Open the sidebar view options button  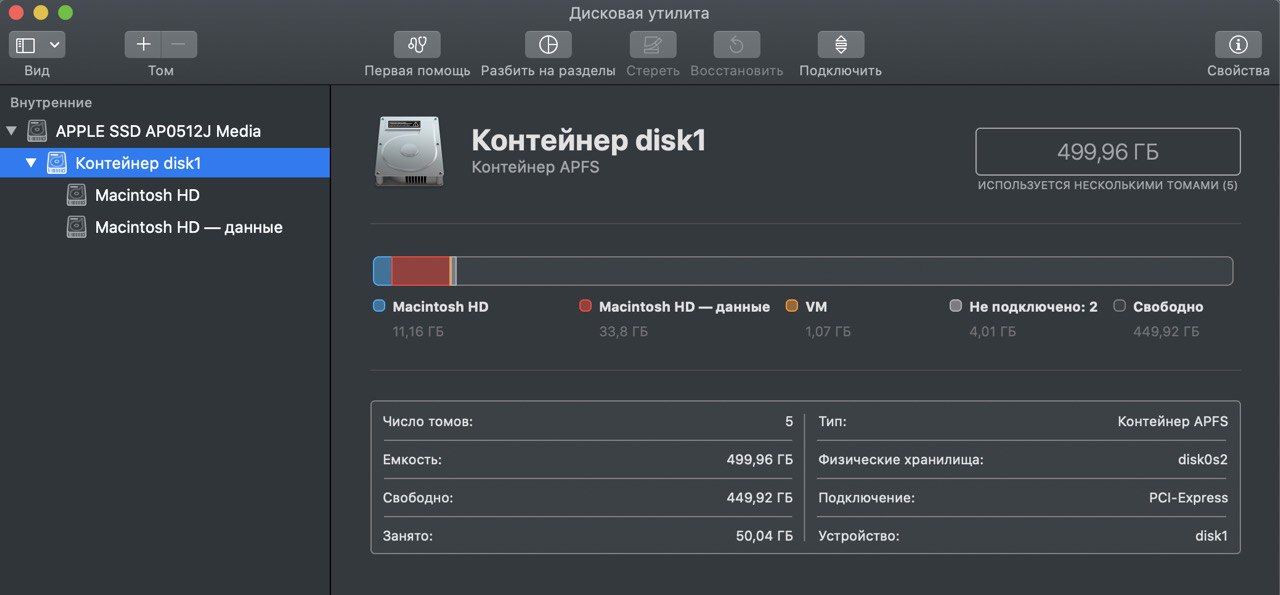pos(37,45)
